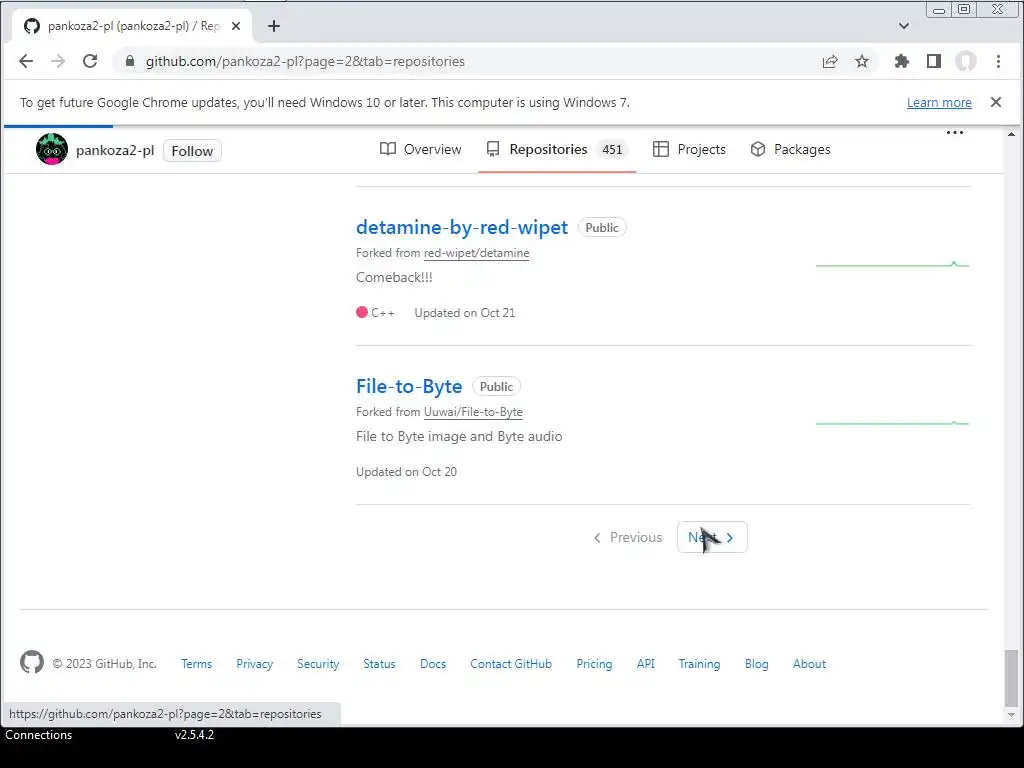Open the Training footer link
This screenshot has width=1024, height=768.
699,664
